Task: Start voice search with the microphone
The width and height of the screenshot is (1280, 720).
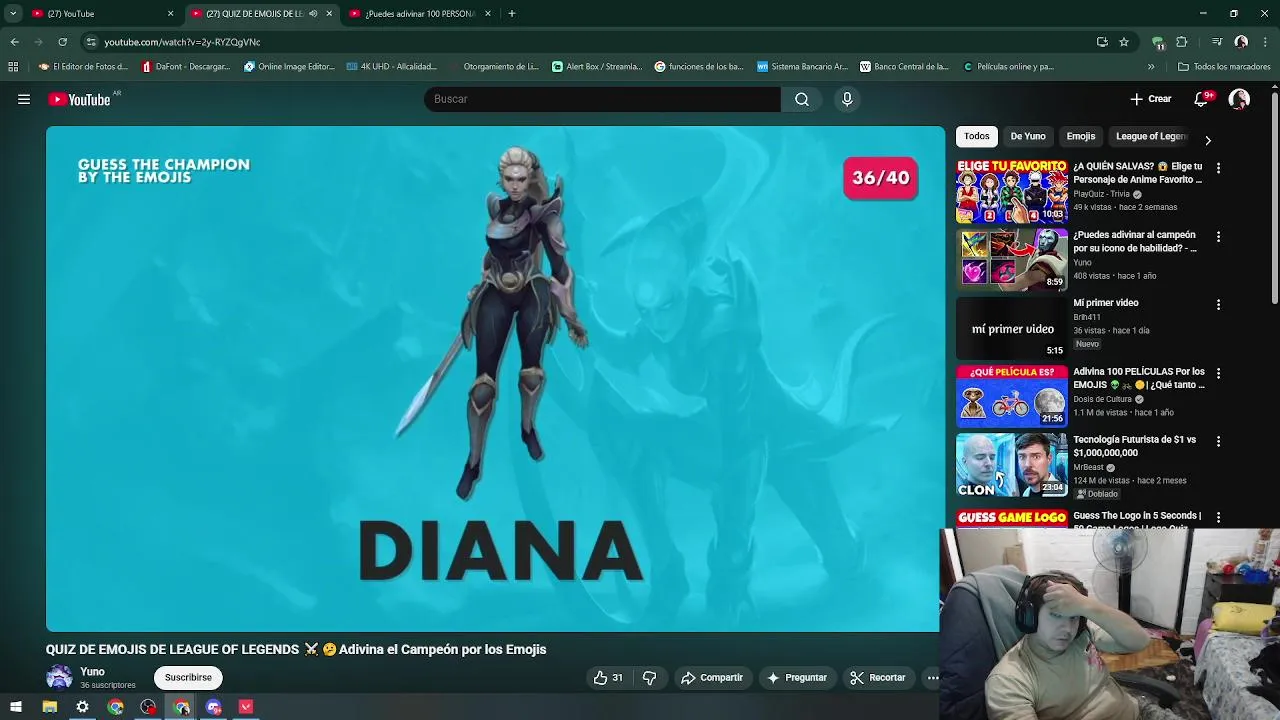Action: click(847, 99)
